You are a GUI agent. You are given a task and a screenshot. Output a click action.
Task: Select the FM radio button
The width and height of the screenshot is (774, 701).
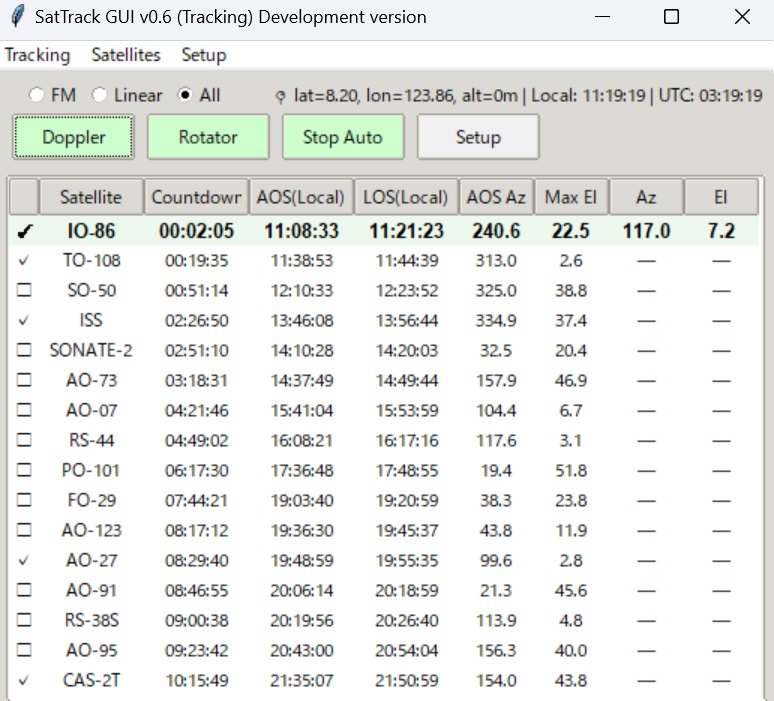pyautogui.click(x=37, y=95)
